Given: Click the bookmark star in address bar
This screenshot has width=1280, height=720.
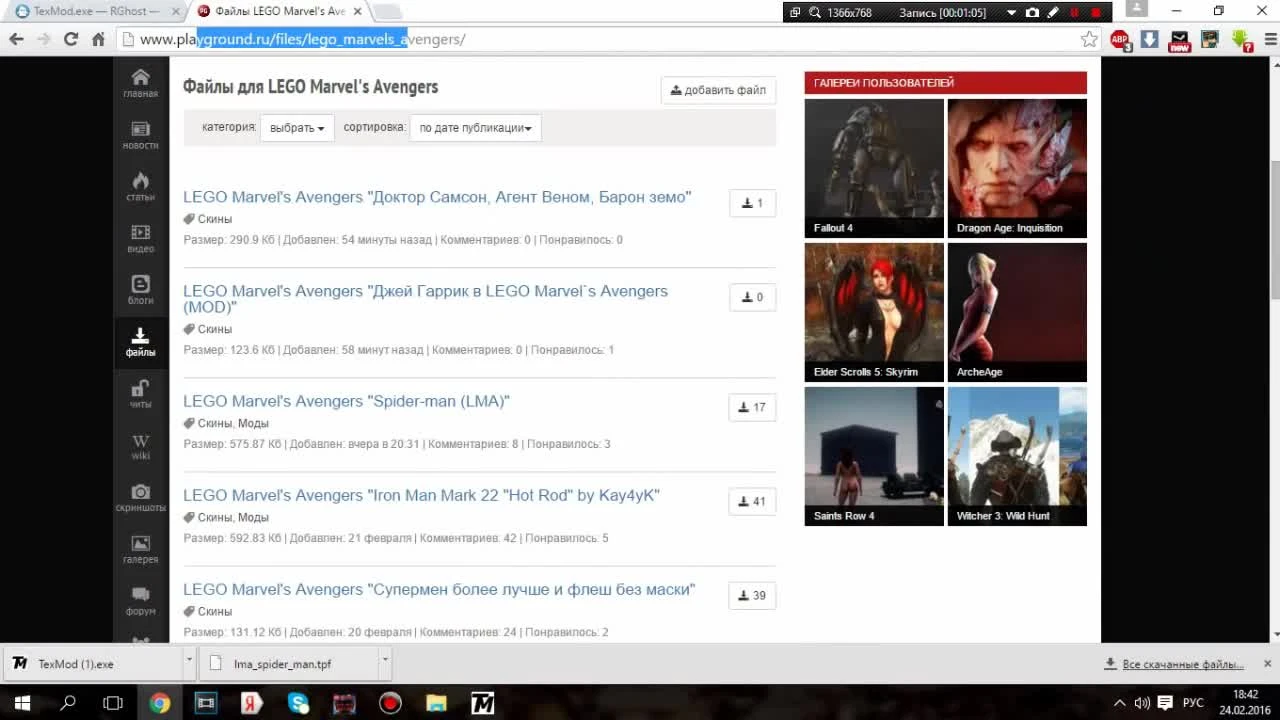Looking at the screenshot, I should 1089,39.
